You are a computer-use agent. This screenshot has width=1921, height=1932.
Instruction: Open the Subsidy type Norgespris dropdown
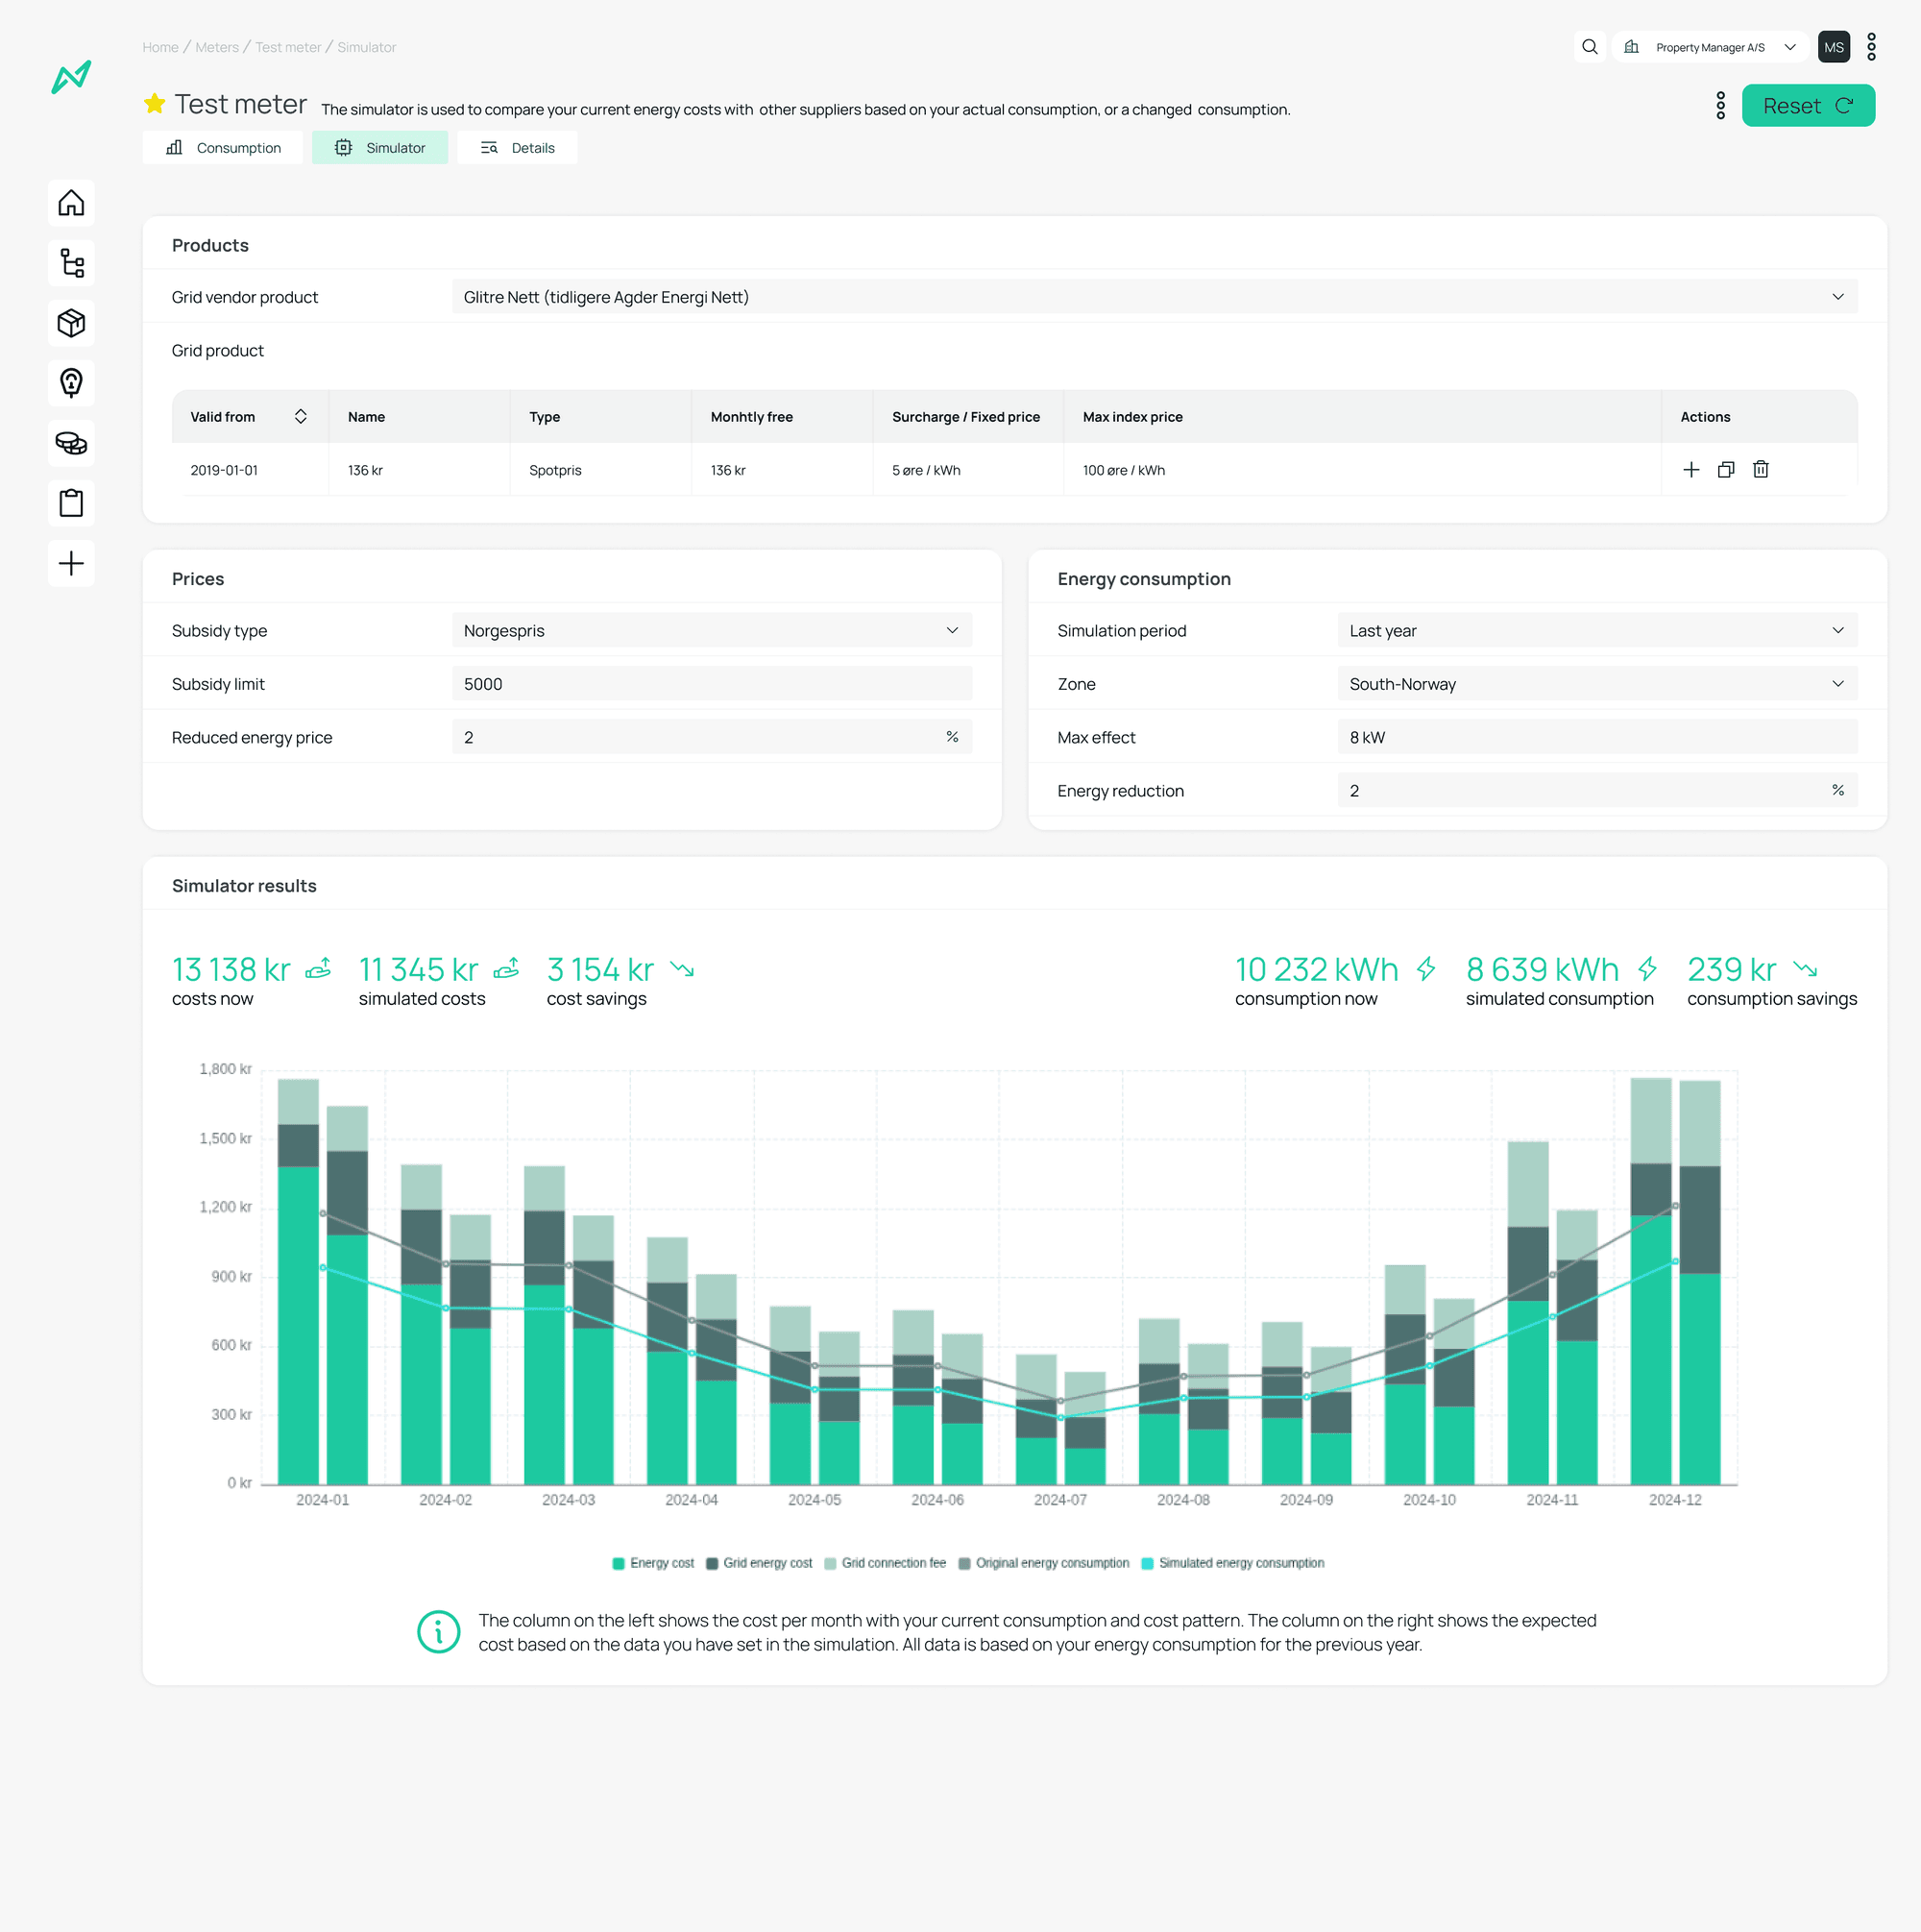pyautogui.click(x=711, y=631)
